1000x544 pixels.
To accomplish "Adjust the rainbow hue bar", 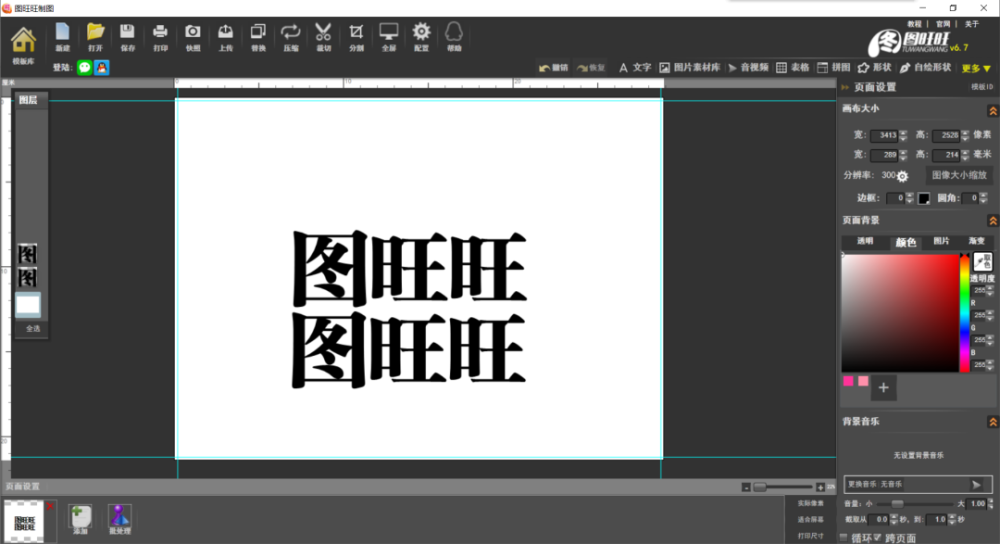I will pyautogui.click(x=965, y=312).
